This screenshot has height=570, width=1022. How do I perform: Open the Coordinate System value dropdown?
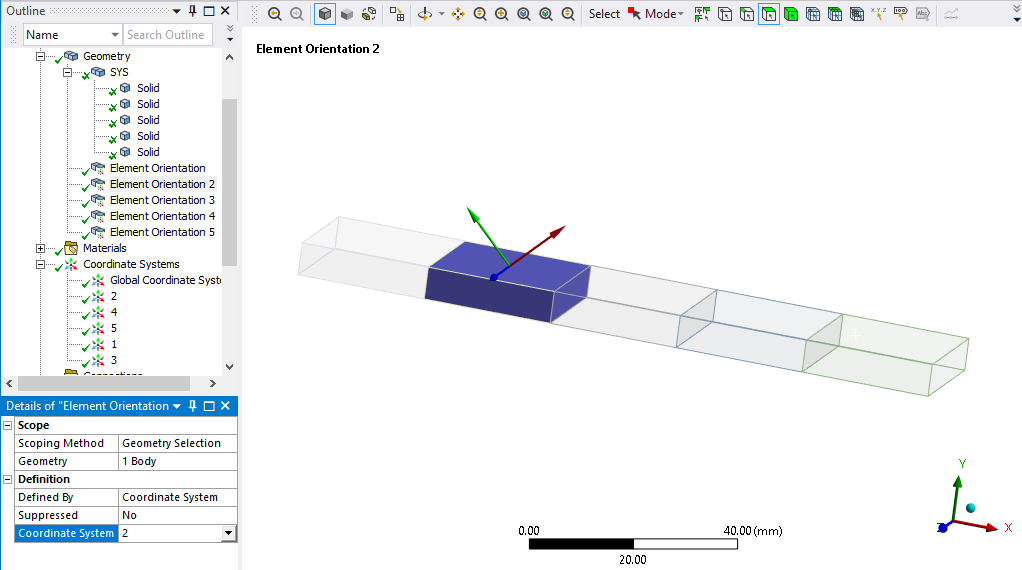pos(228,534)
